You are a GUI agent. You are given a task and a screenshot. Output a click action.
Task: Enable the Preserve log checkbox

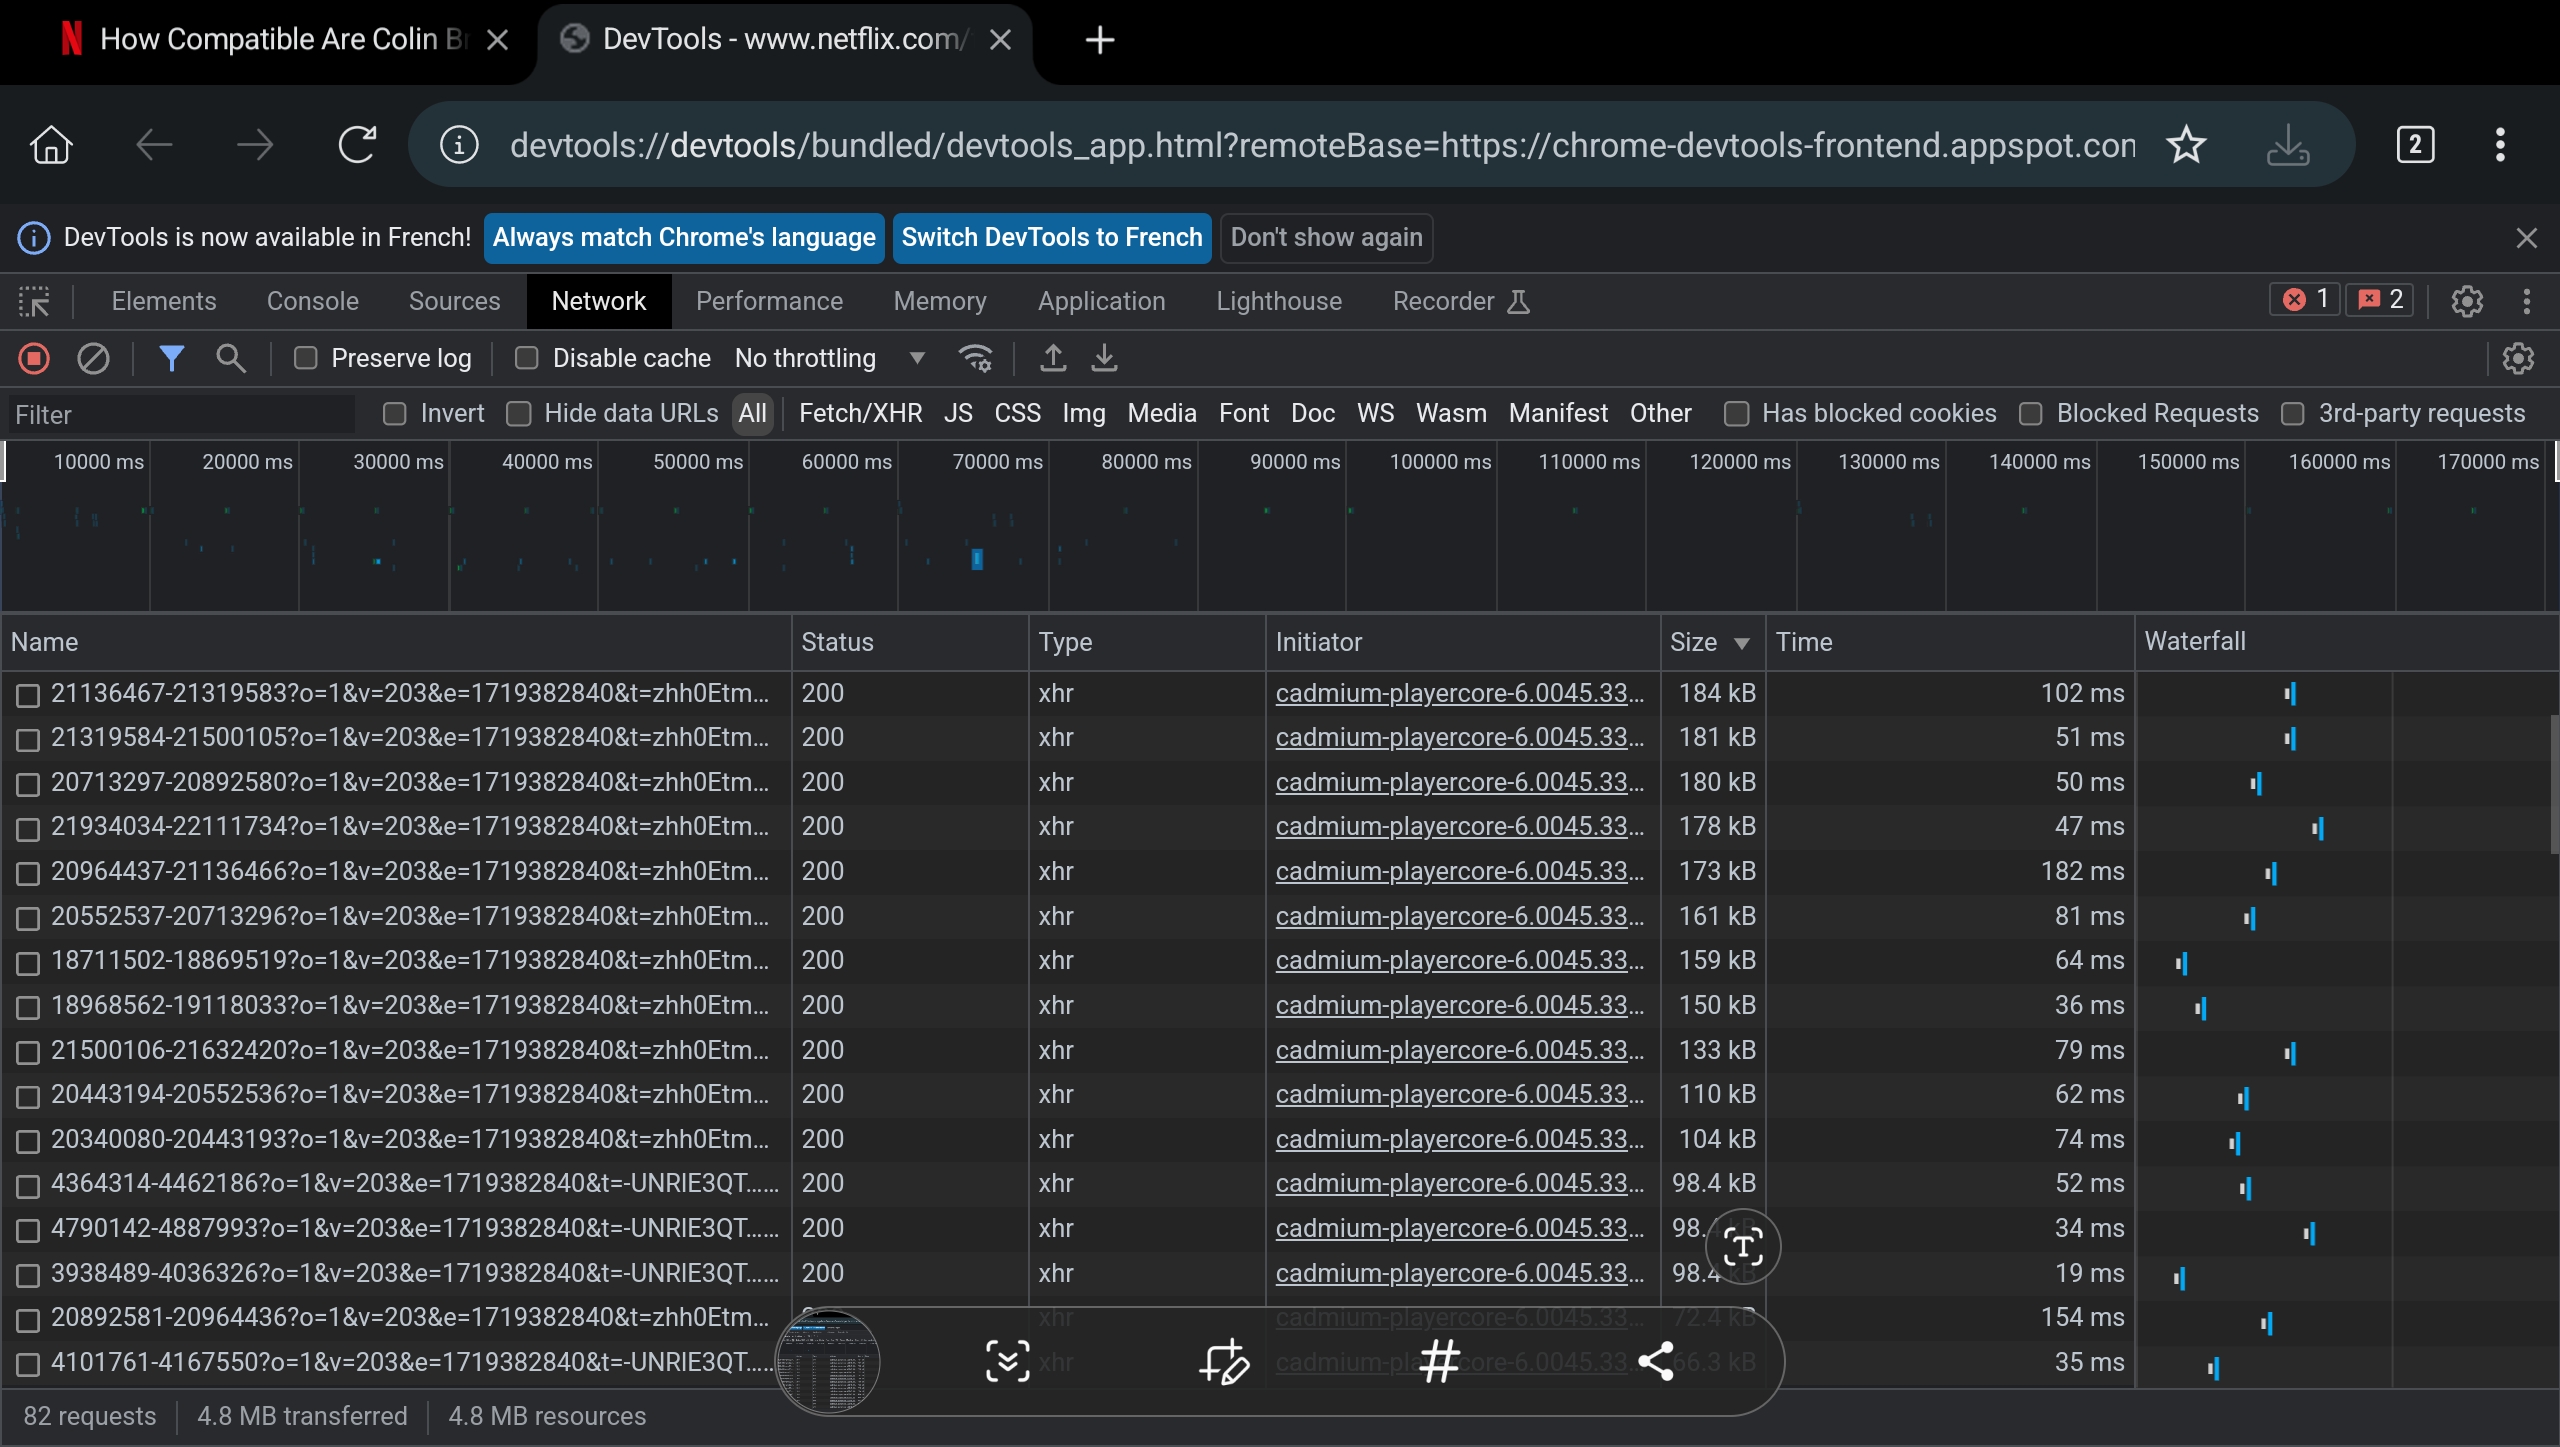click(306, 358)
